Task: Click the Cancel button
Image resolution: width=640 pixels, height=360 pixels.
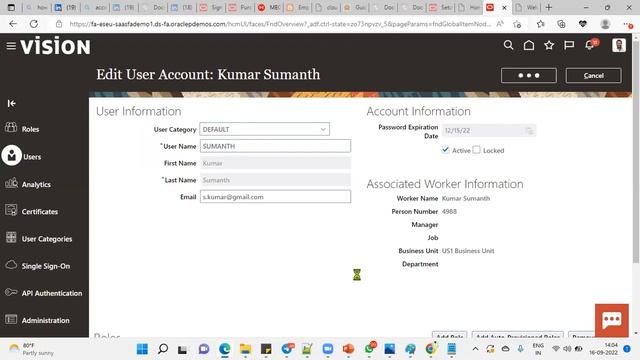Action: 593,76
